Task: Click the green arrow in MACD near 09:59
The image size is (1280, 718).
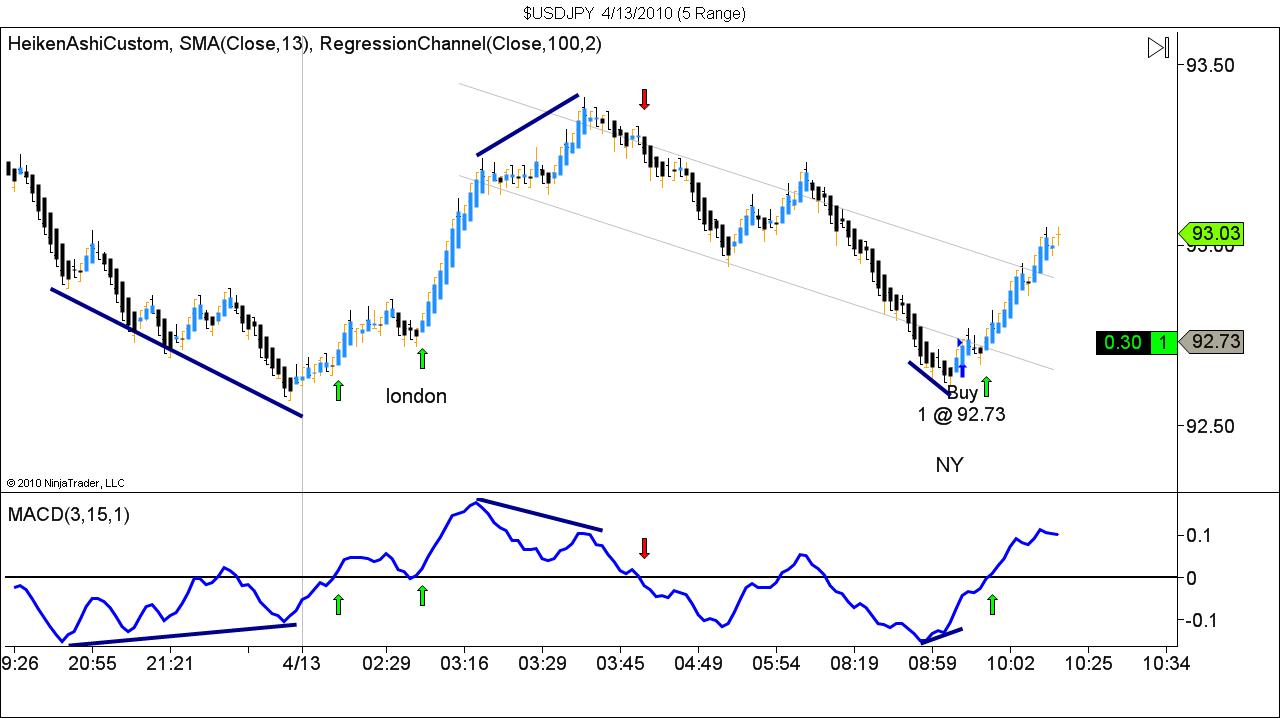Action: point(992,603)
